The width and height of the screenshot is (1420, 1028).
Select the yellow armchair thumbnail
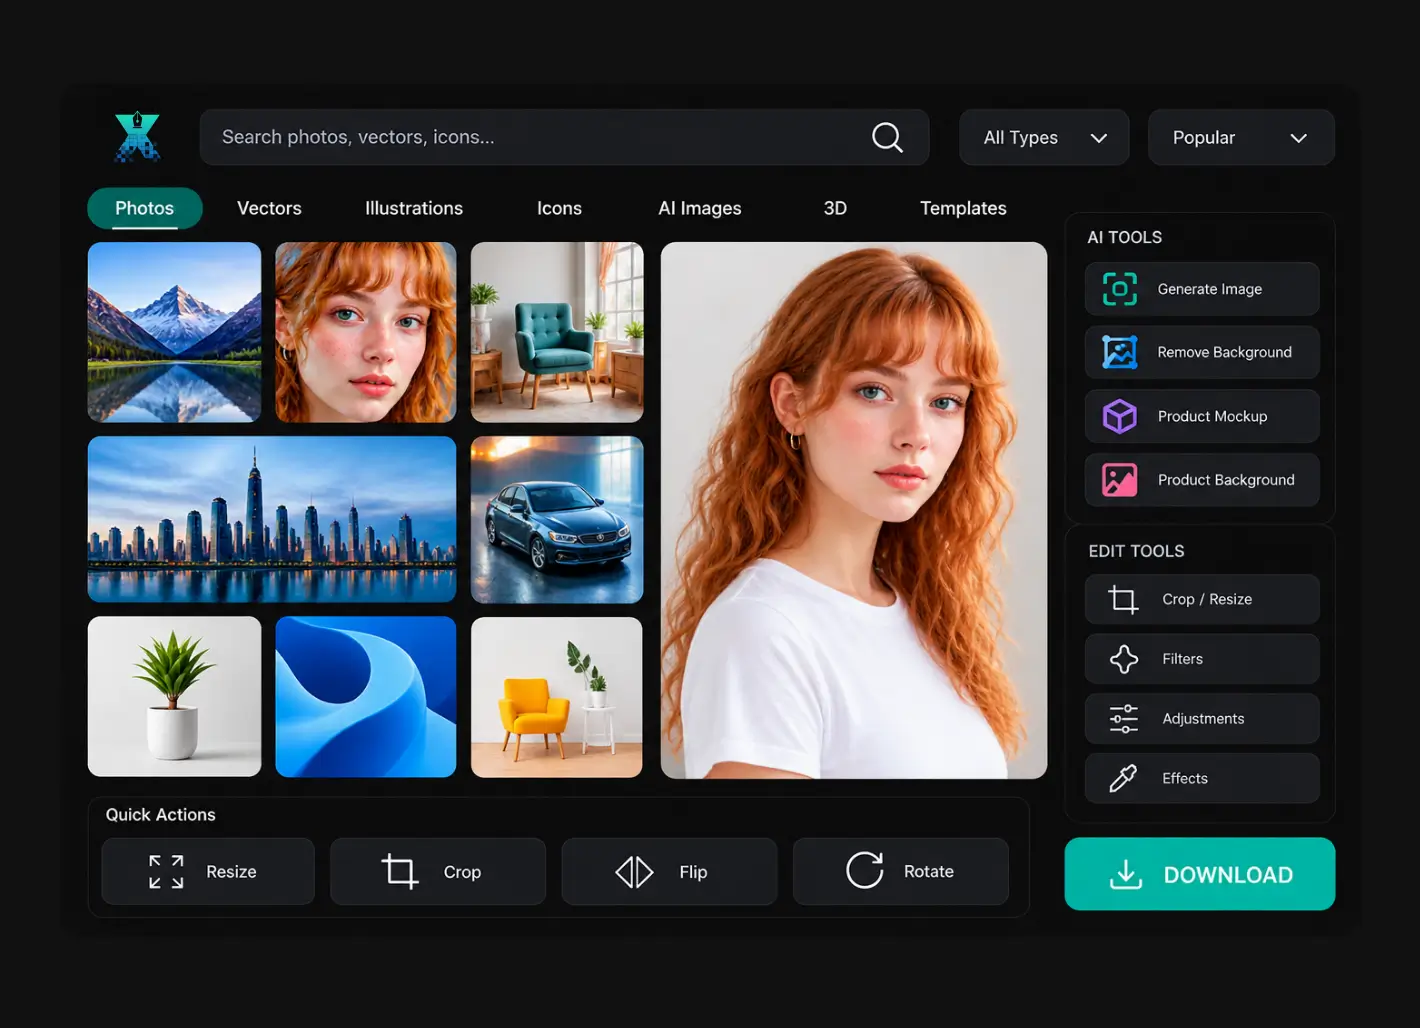coord(557,697)
